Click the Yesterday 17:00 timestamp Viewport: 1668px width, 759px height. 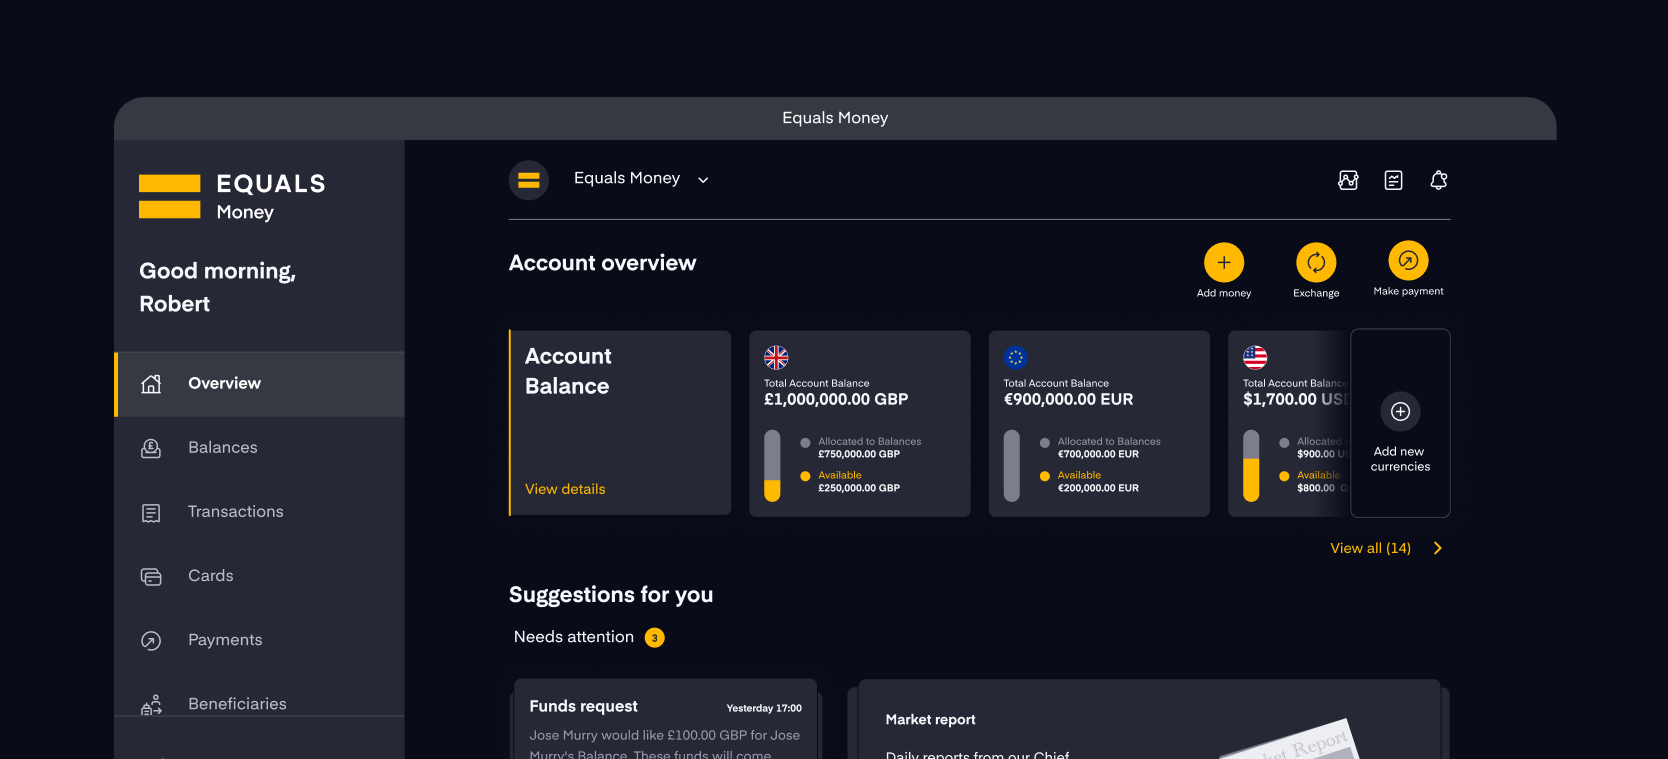click(x=764, y=708)
